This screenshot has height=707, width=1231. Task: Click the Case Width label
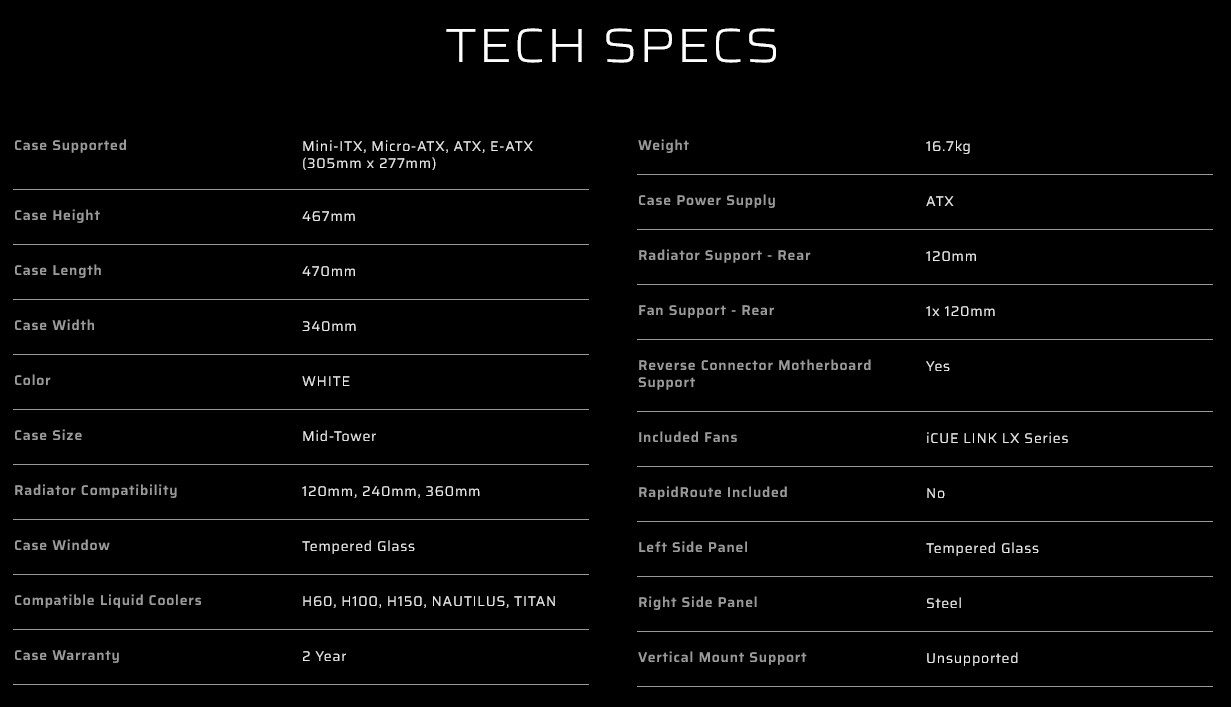coord(53,326)
